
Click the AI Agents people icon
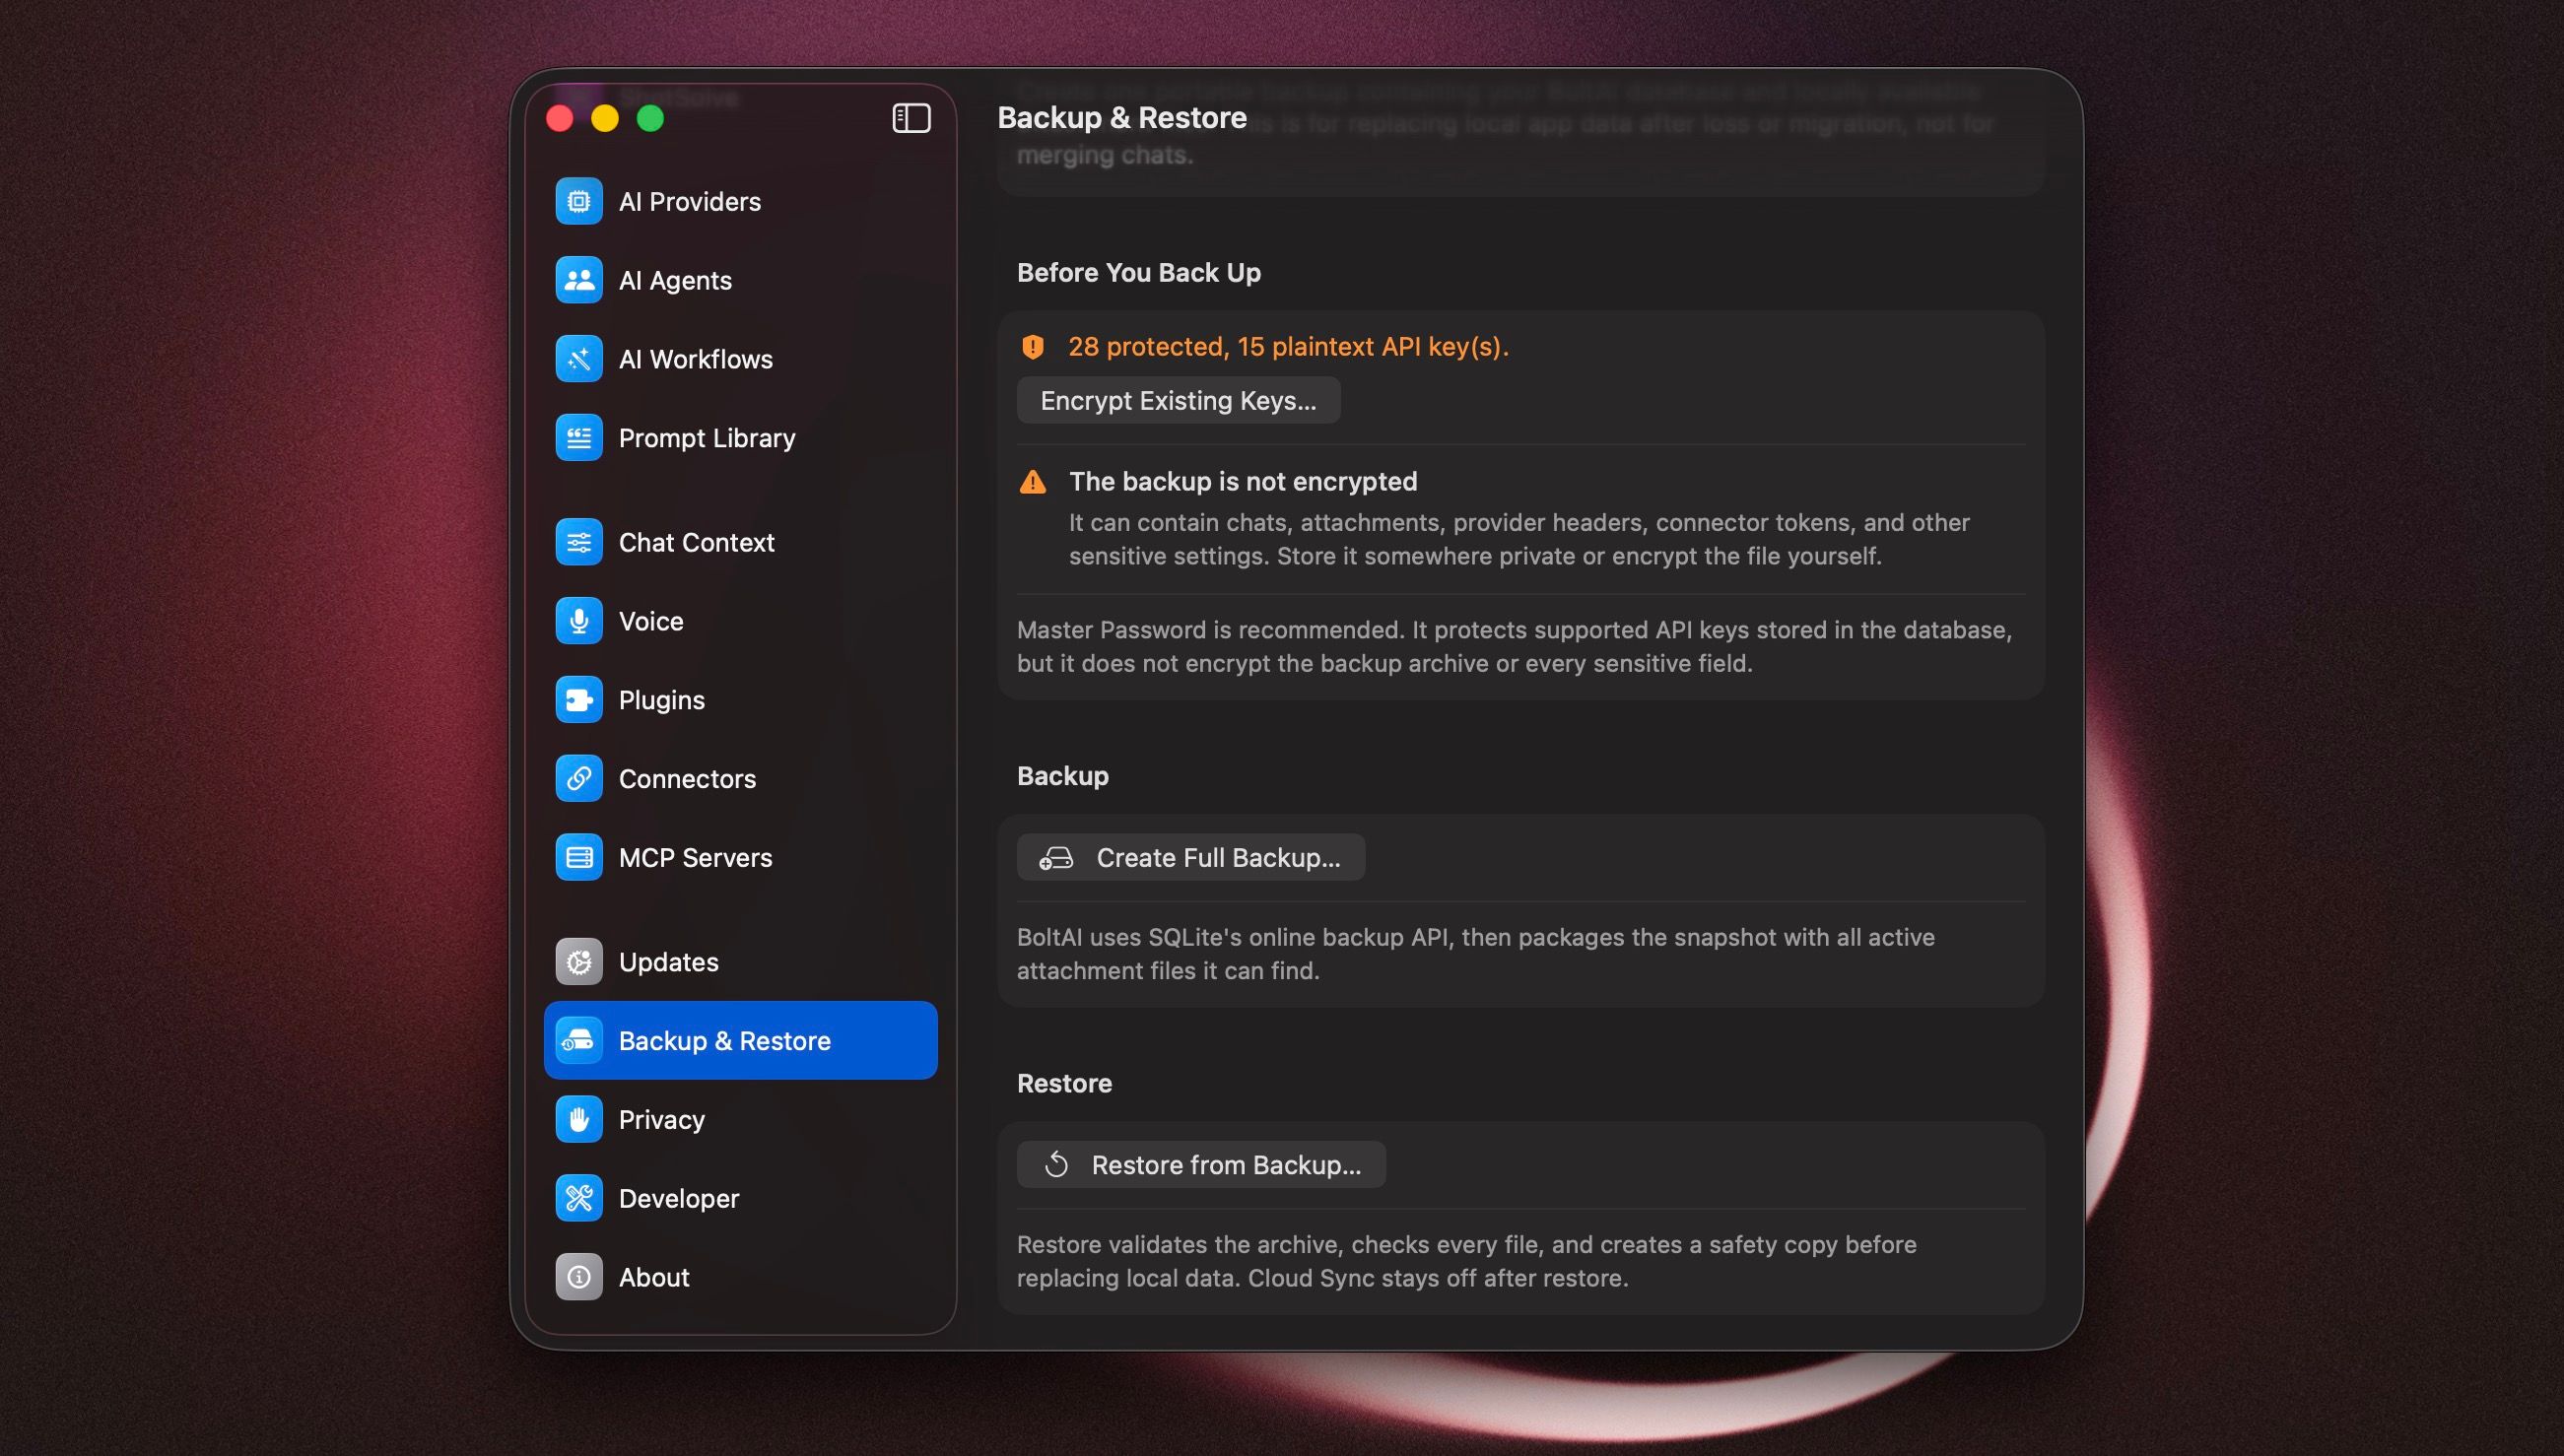pos(579,280)
